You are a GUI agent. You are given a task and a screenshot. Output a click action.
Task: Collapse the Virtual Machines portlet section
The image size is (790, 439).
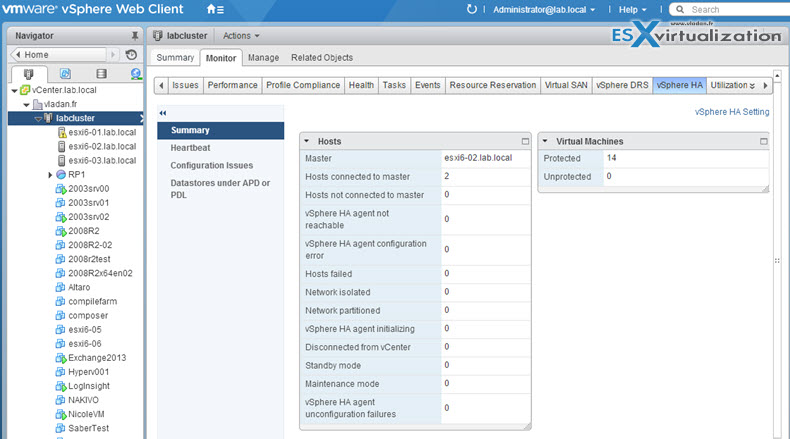pyautogui.click(x=545, y=142)
